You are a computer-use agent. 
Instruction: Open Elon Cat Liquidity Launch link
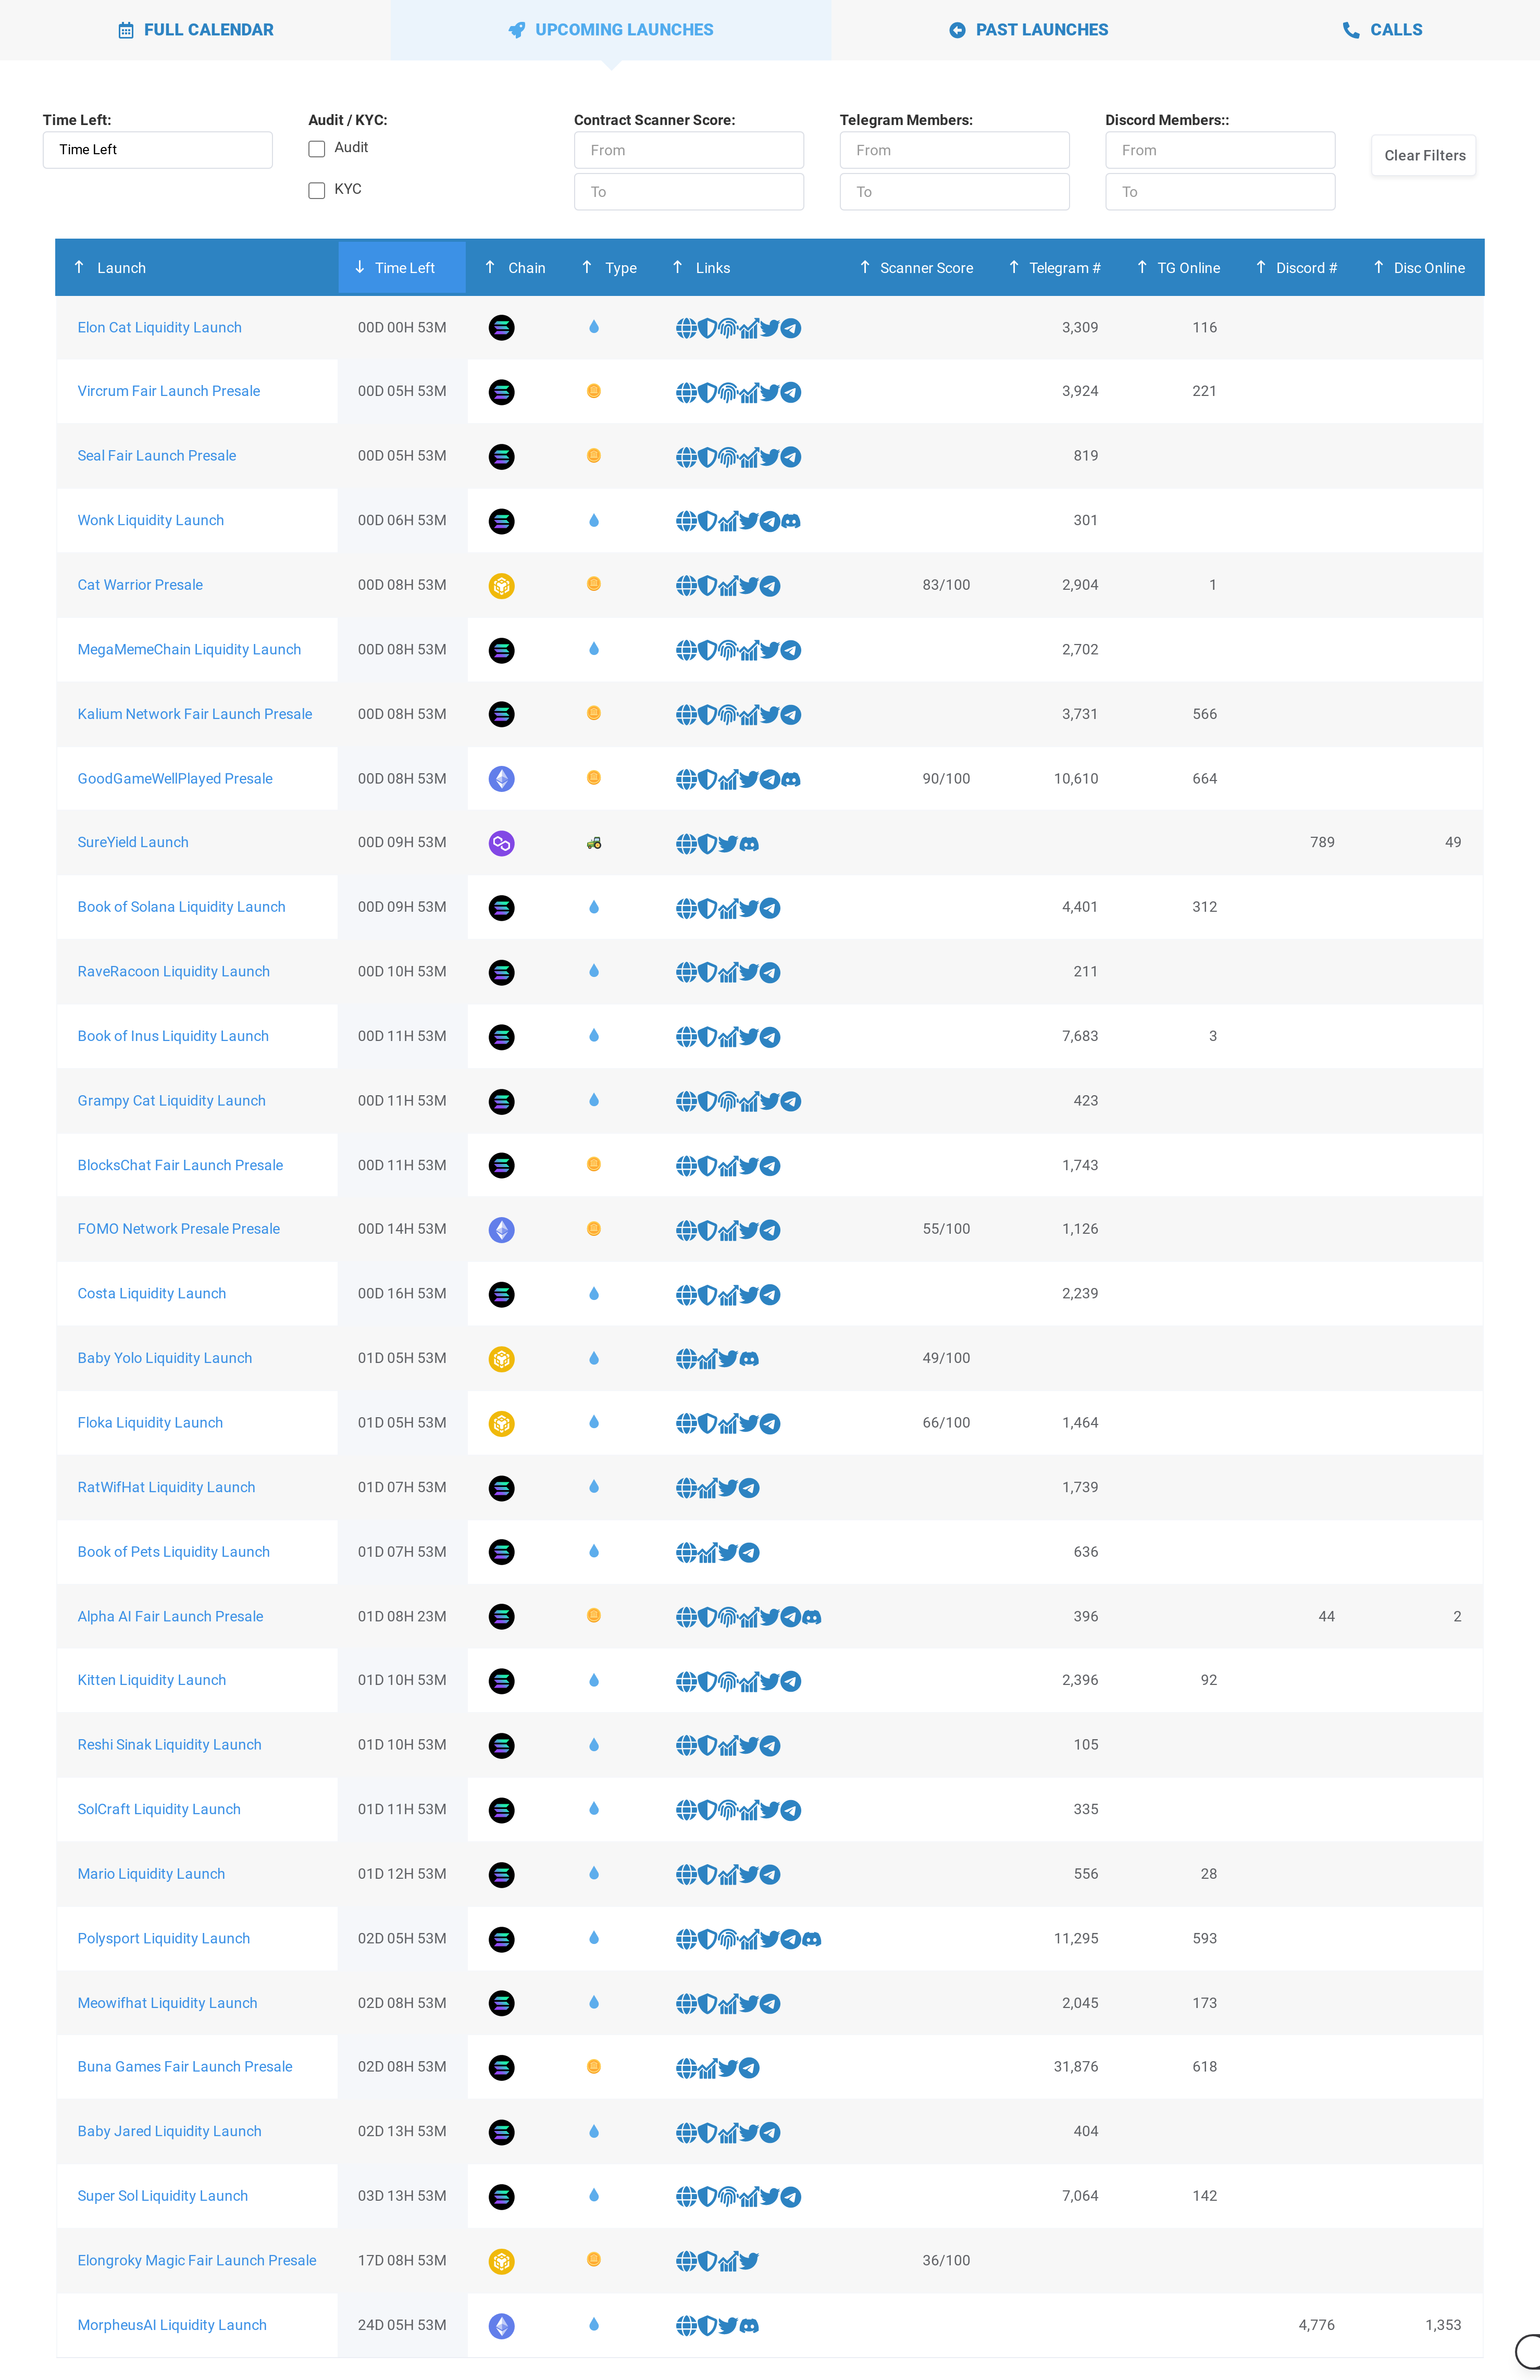[x=160, y=327]
